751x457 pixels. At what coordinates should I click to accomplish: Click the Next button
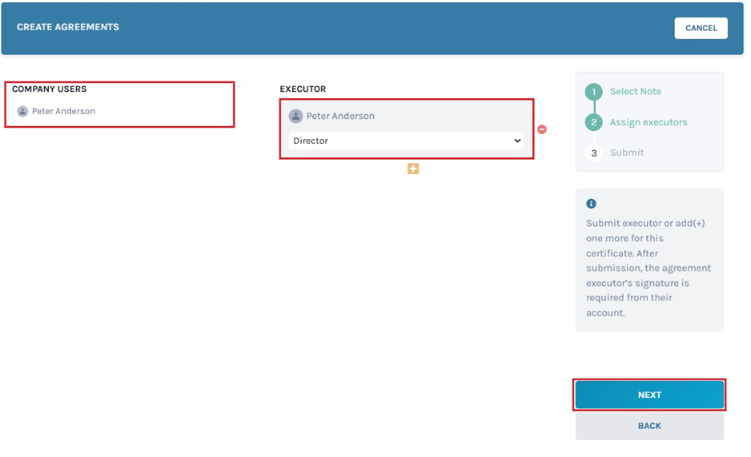(x=649, y=395)
